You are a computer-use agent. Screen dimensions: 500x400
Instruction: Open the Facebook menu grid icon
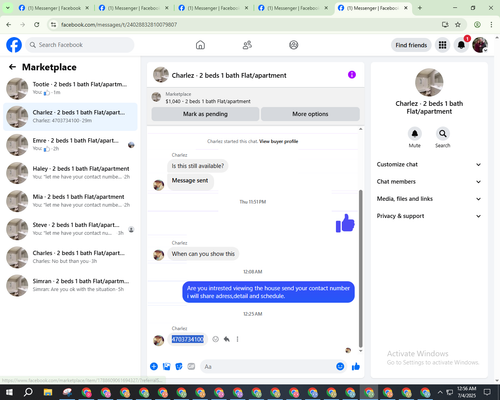tap(442, 45)
